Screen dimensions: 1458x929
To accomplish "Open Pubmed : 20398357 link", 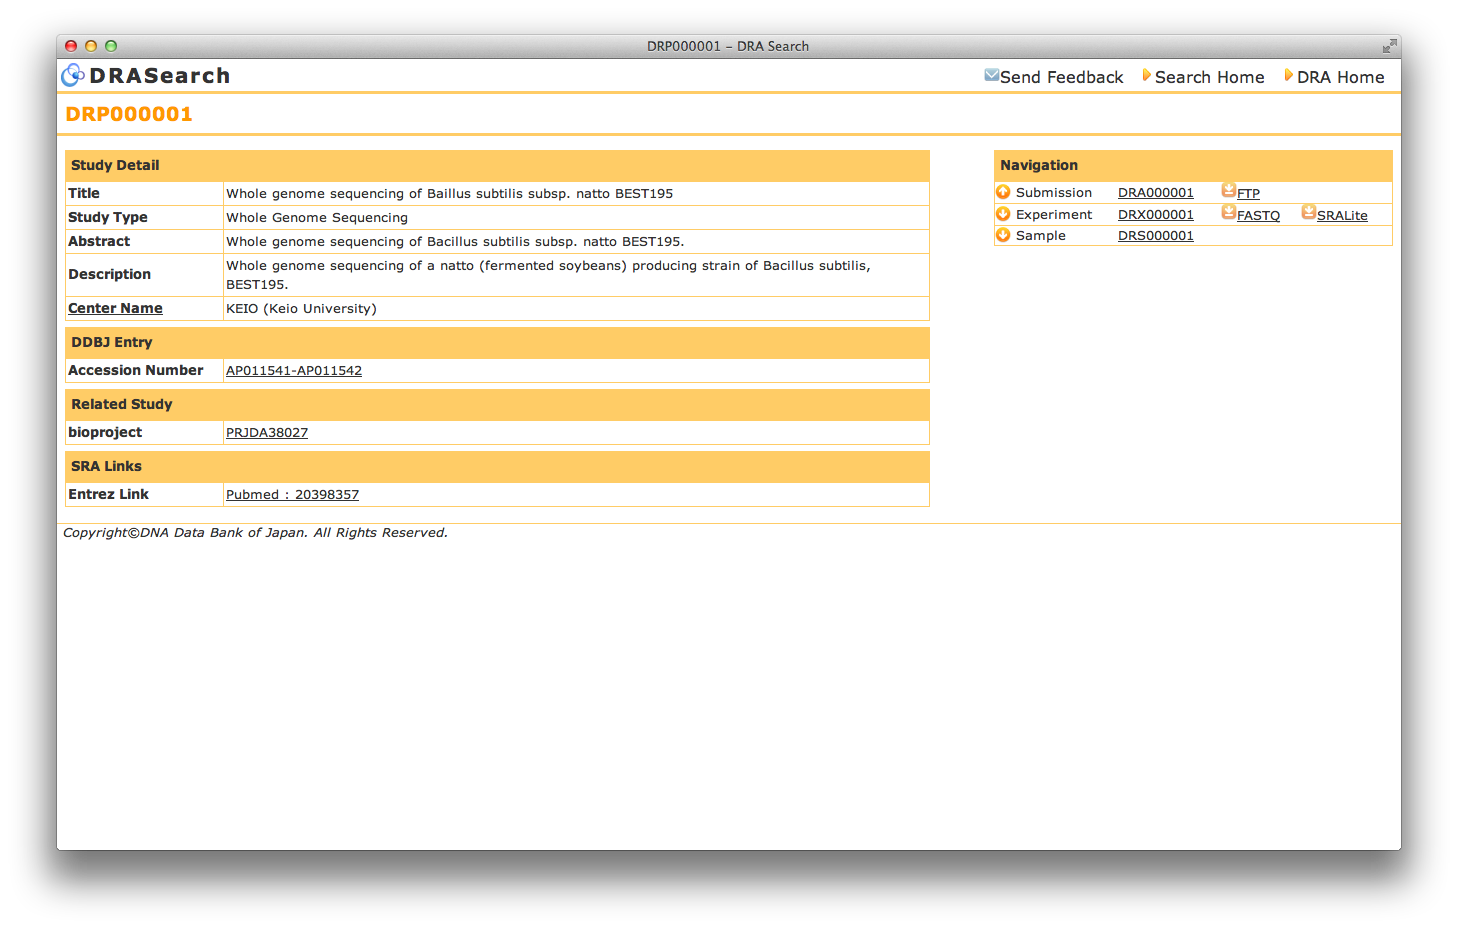I will 292,494.
